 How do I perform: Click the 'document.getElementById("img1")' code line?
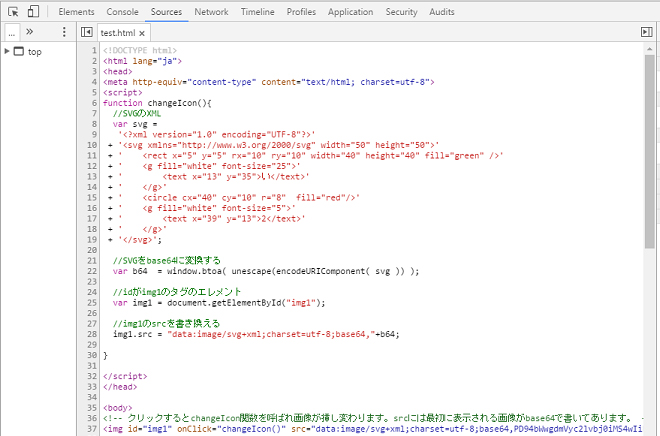[219, 303]
